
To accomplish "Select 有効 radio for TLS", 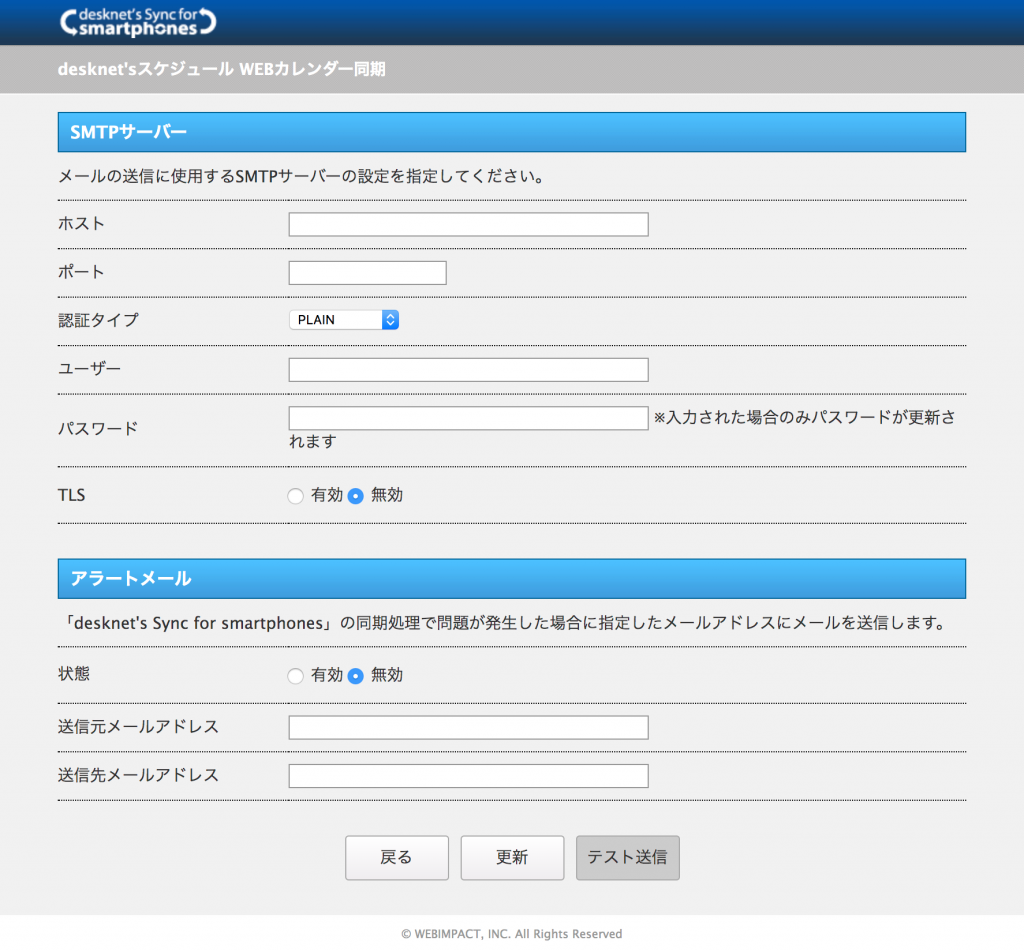I will click(295, 496).
